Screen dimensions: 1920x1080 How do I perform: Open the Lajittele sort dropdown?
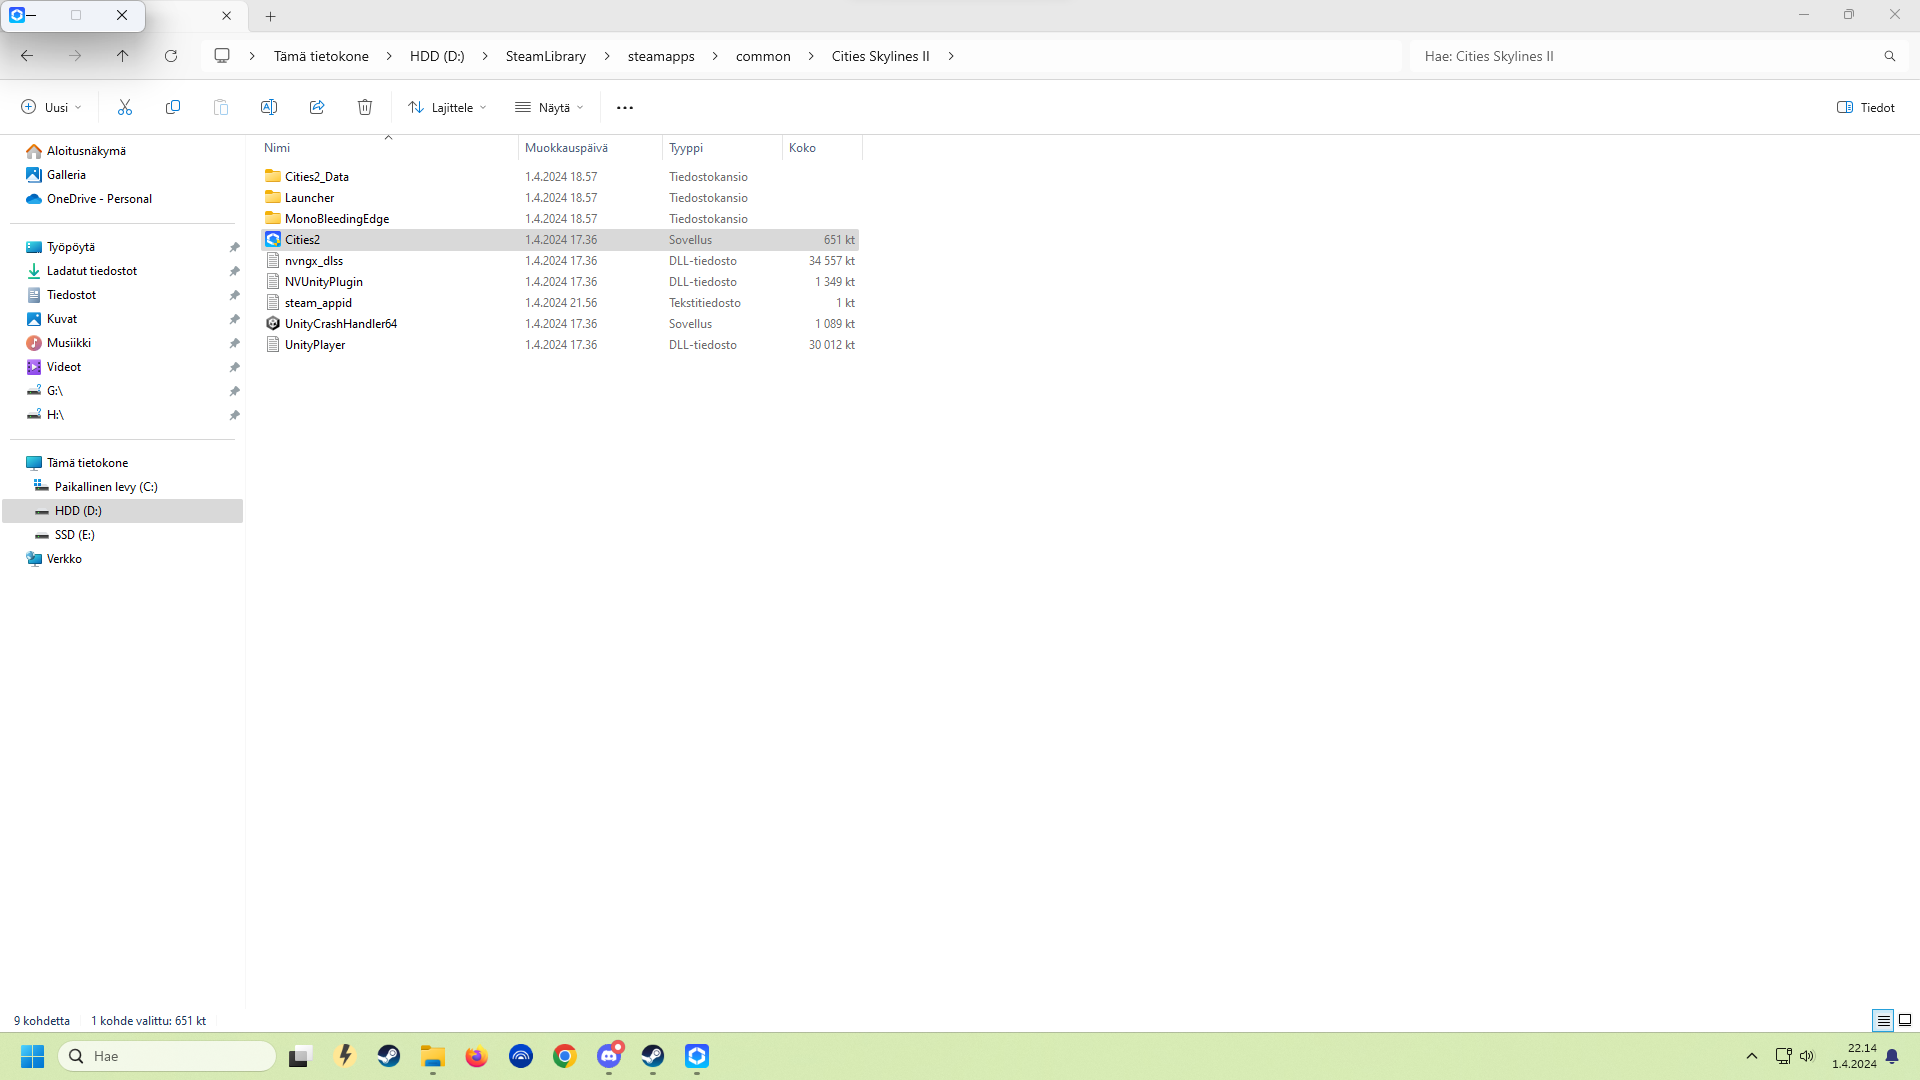tap(447, 107)
